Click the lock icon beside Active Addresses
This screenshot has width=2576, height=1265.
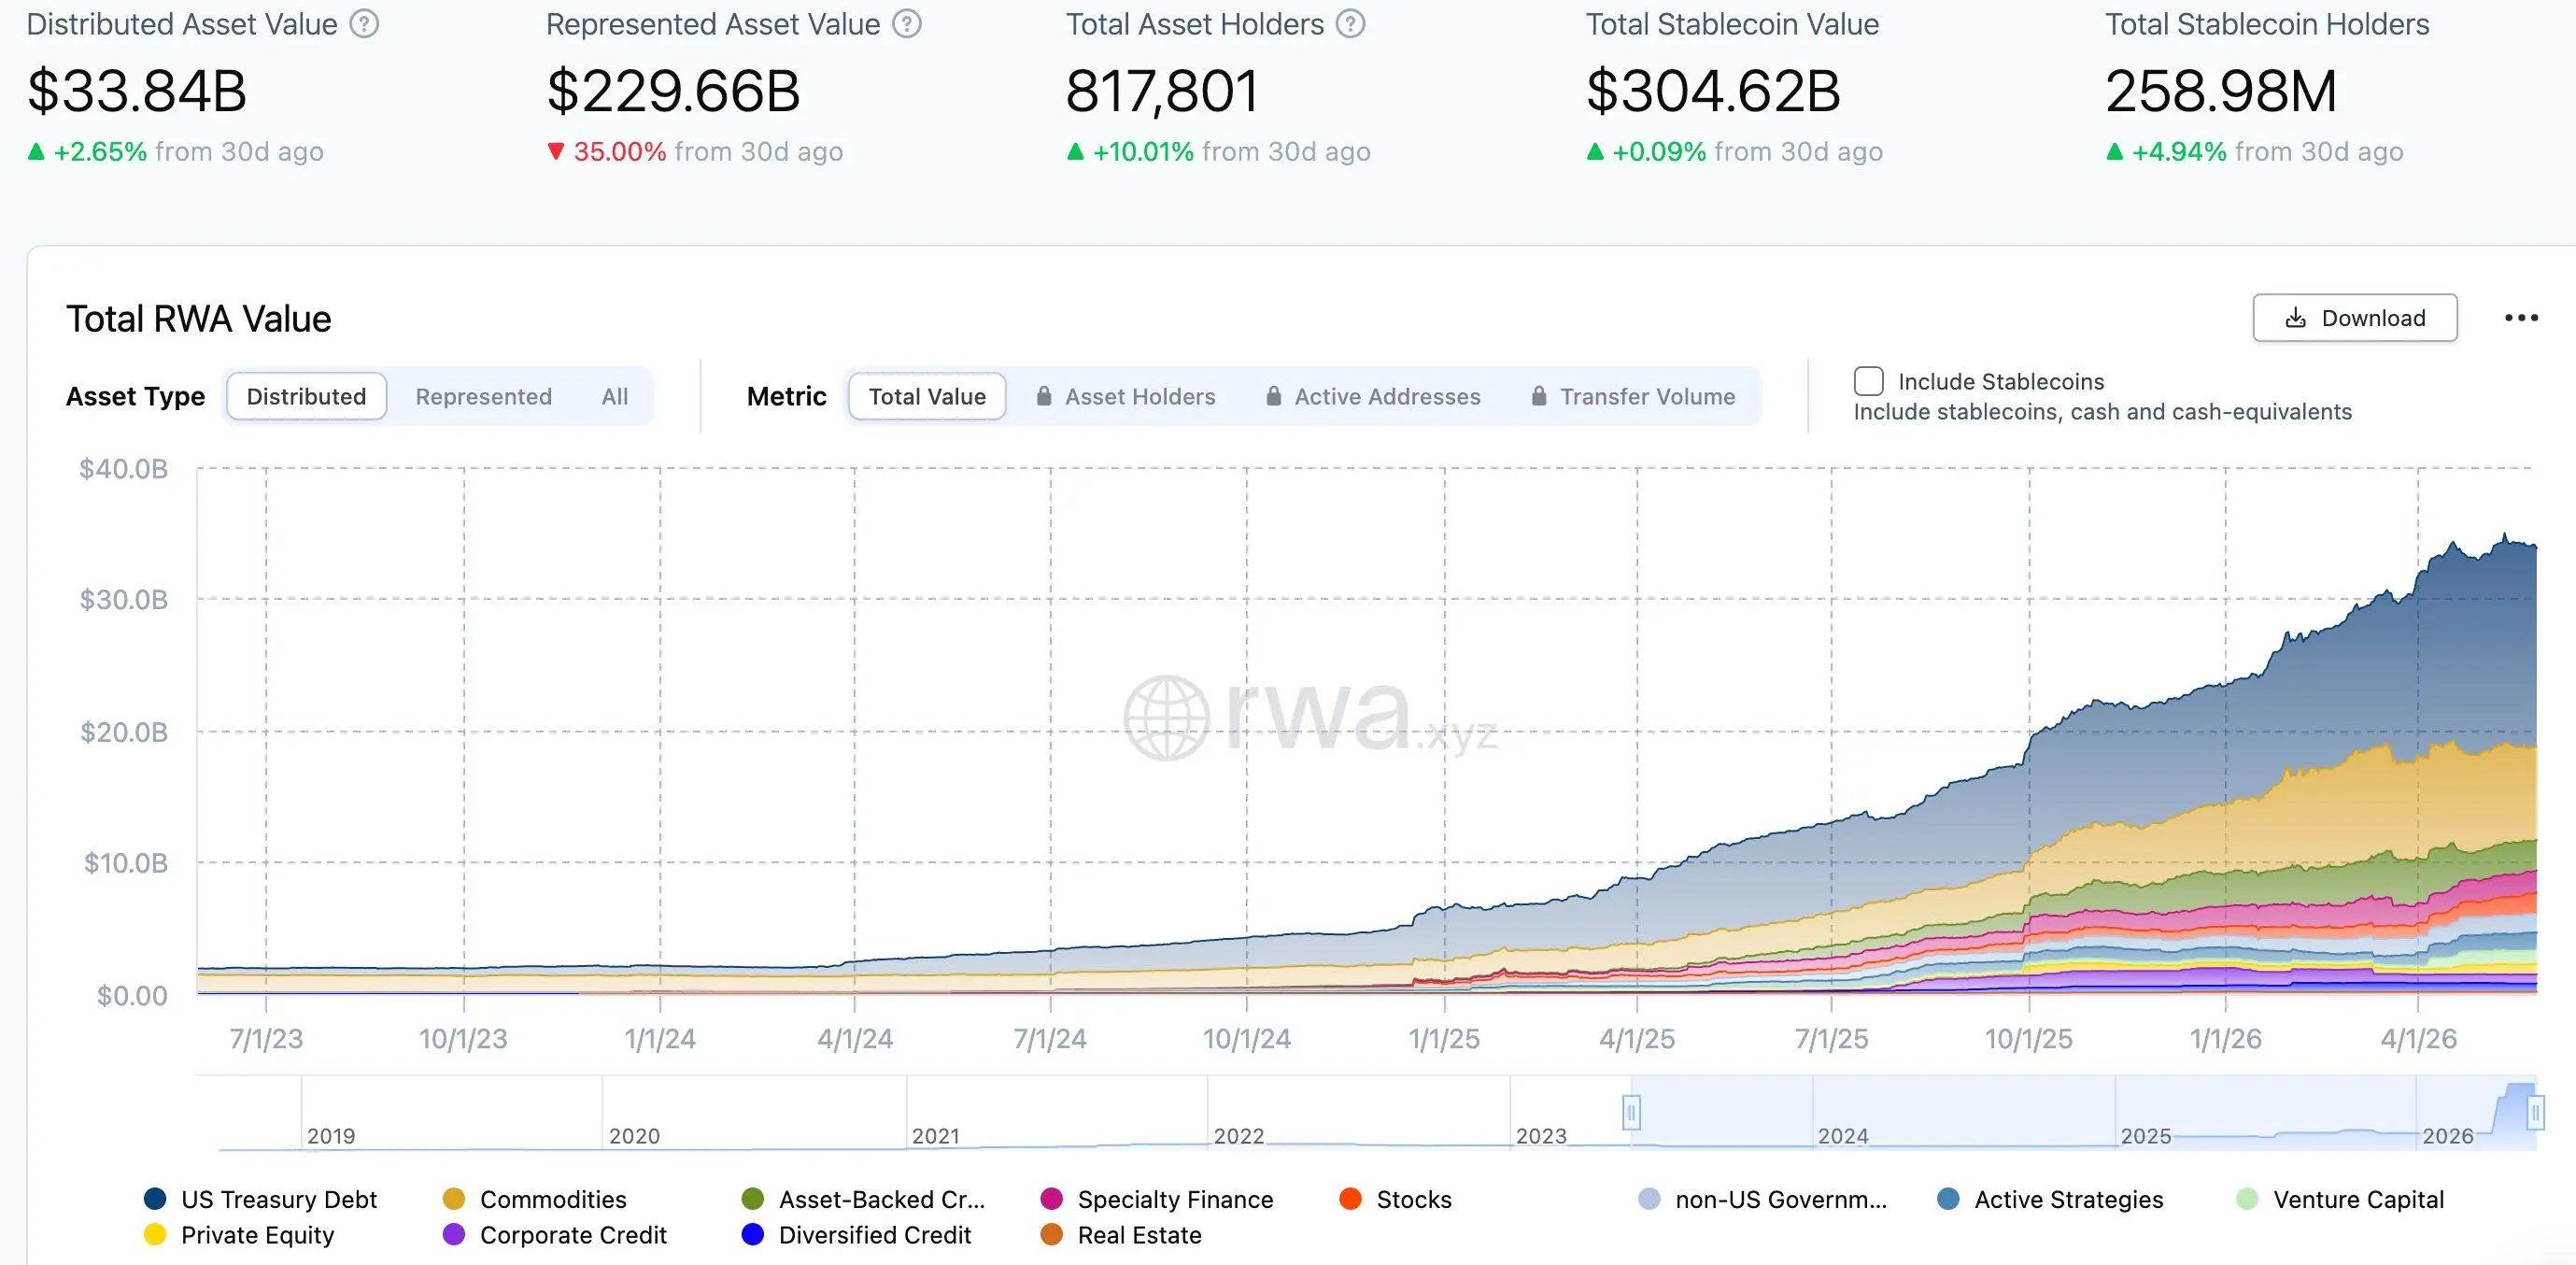click(1274, 396)
